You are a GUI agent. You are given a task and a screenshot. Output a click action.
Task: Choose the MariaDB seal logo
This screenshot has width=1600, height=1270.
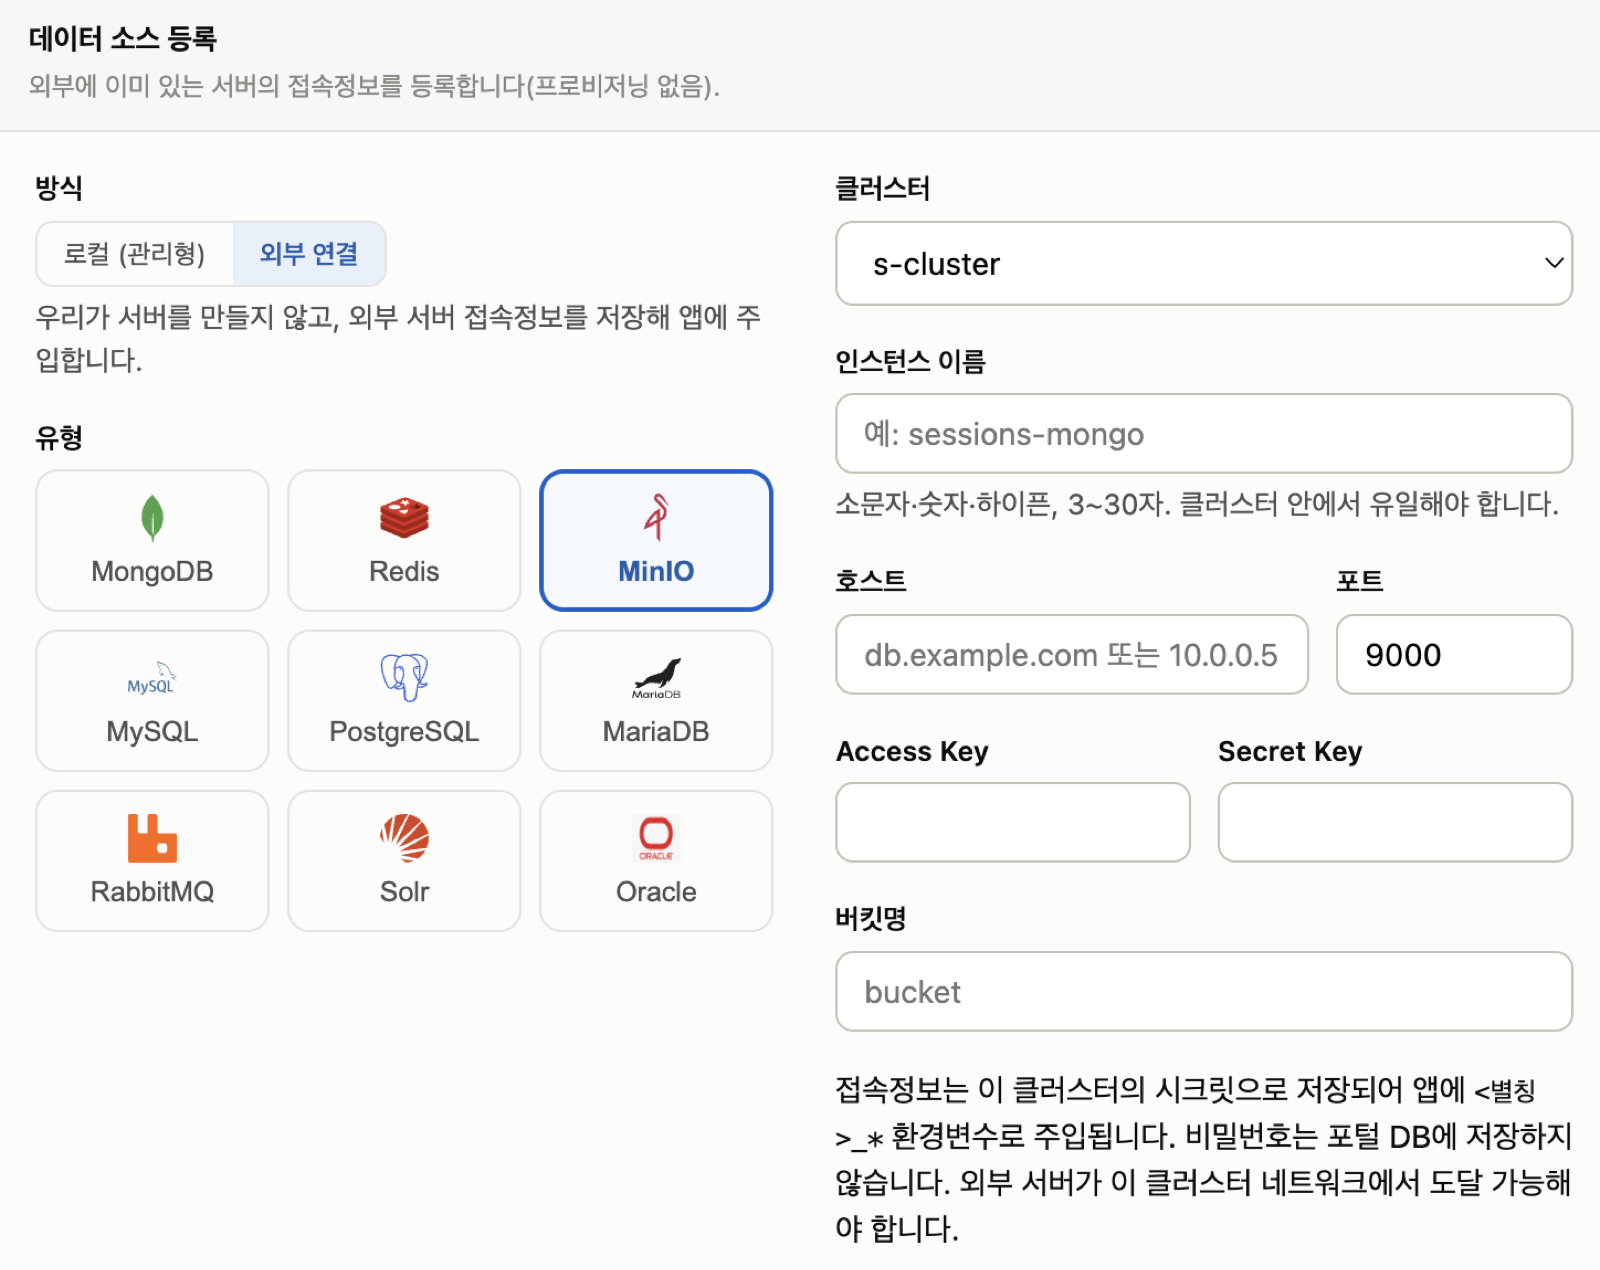pyautogui.click(x=656, y=679)
